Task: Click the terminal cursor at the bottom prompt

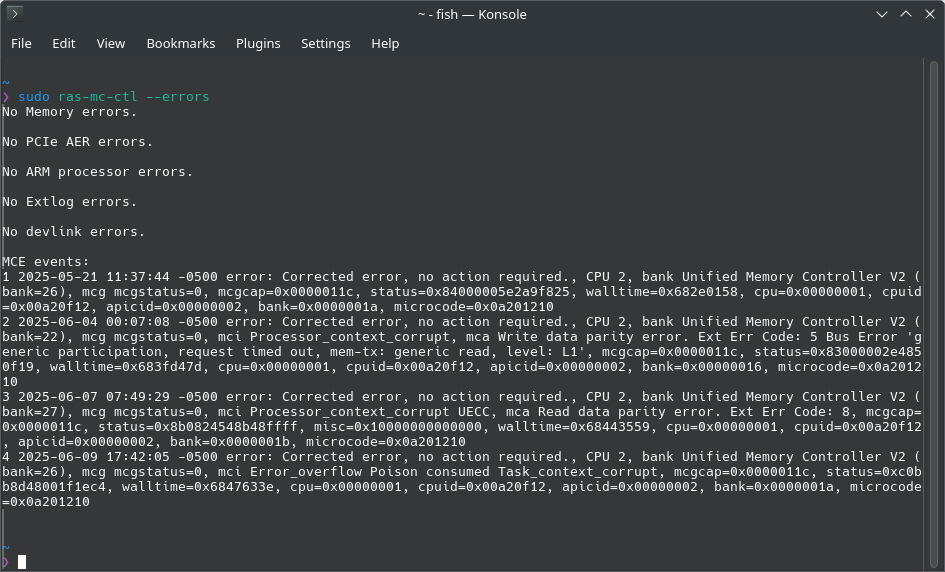Action: [x=22, y=562]
